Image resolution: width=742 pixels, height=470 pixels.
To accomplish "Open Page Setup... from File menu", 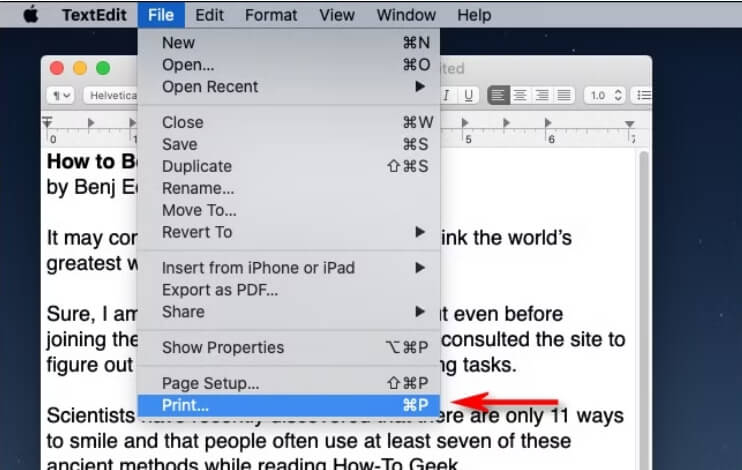I will (x=289, y=383).
